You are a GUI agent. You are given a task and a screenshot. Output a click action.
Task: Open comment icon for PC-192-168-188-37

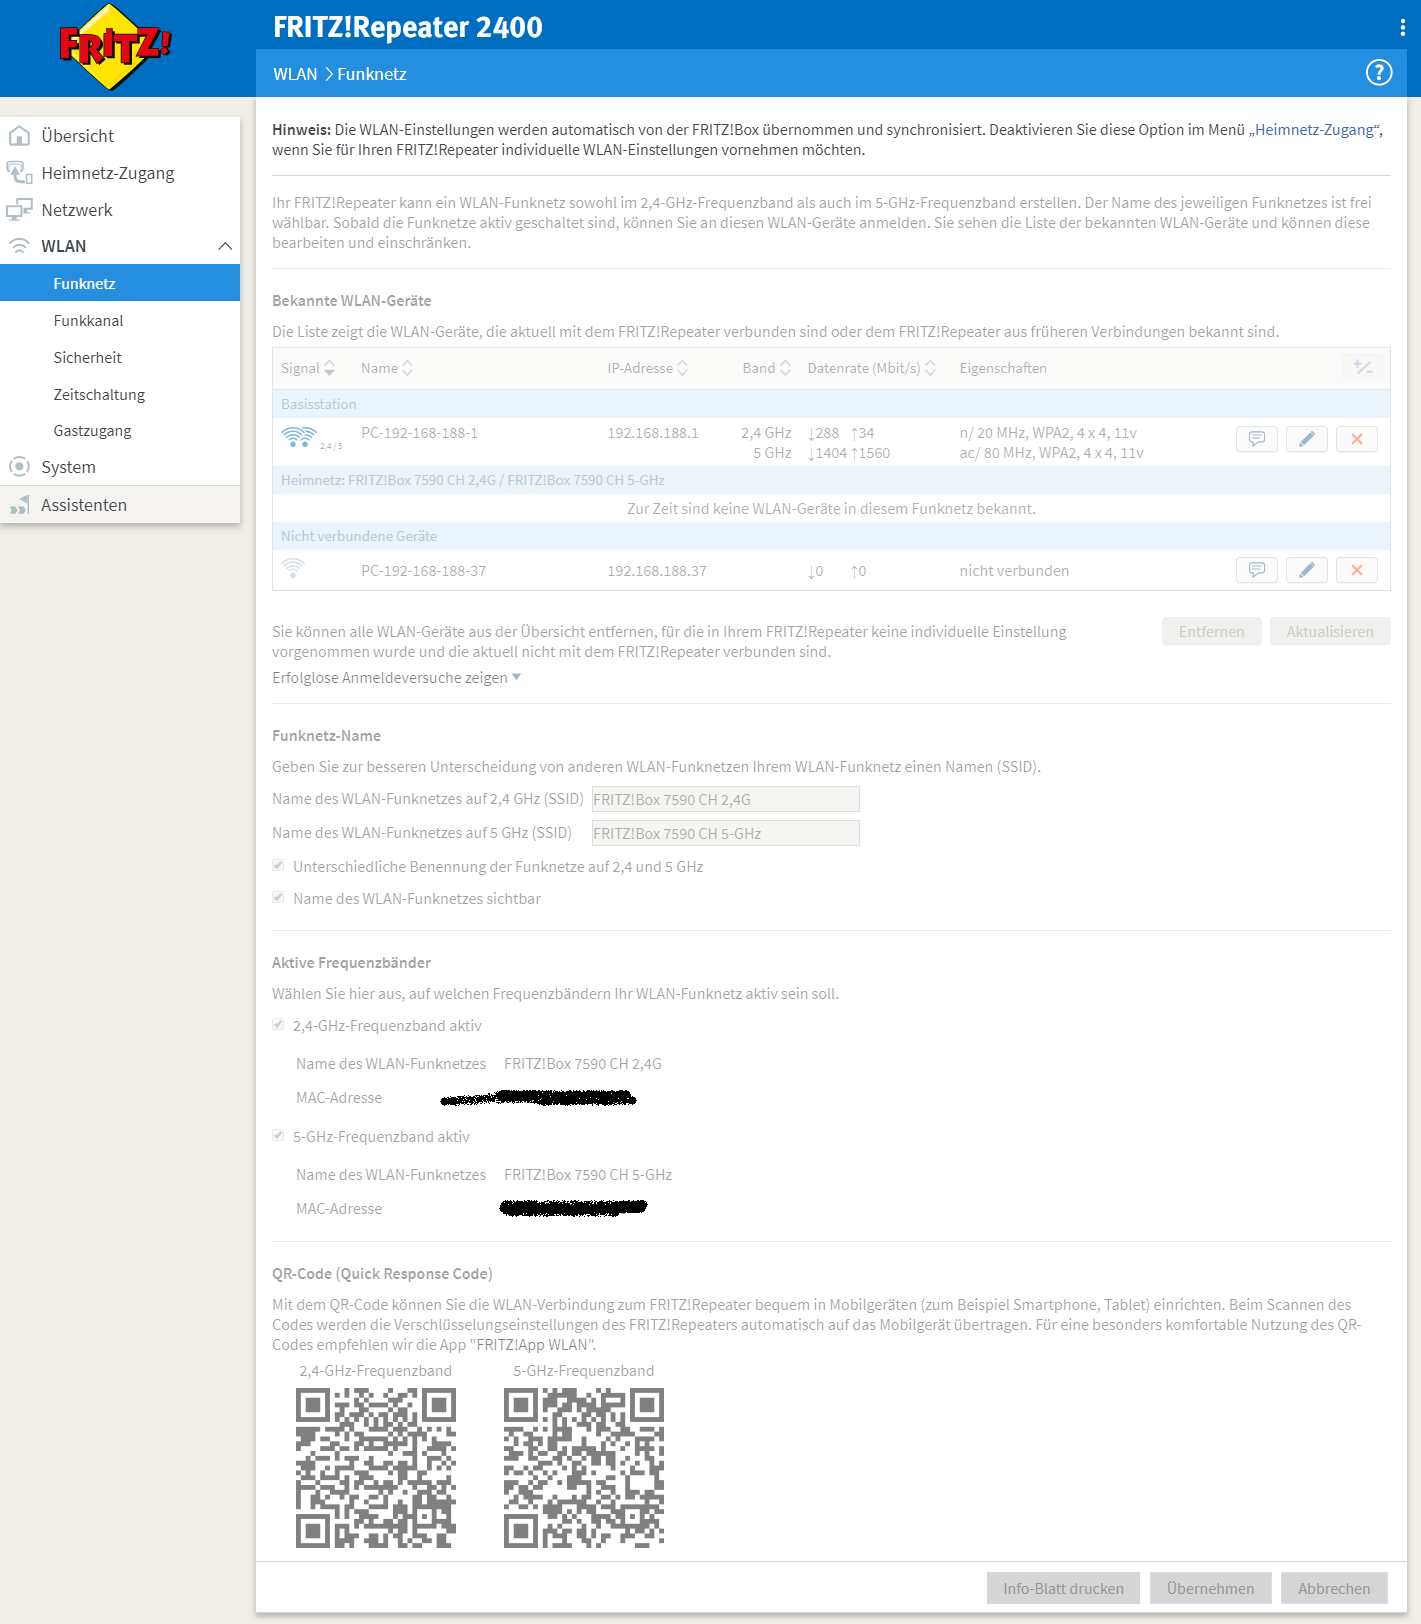(1257, 570)
